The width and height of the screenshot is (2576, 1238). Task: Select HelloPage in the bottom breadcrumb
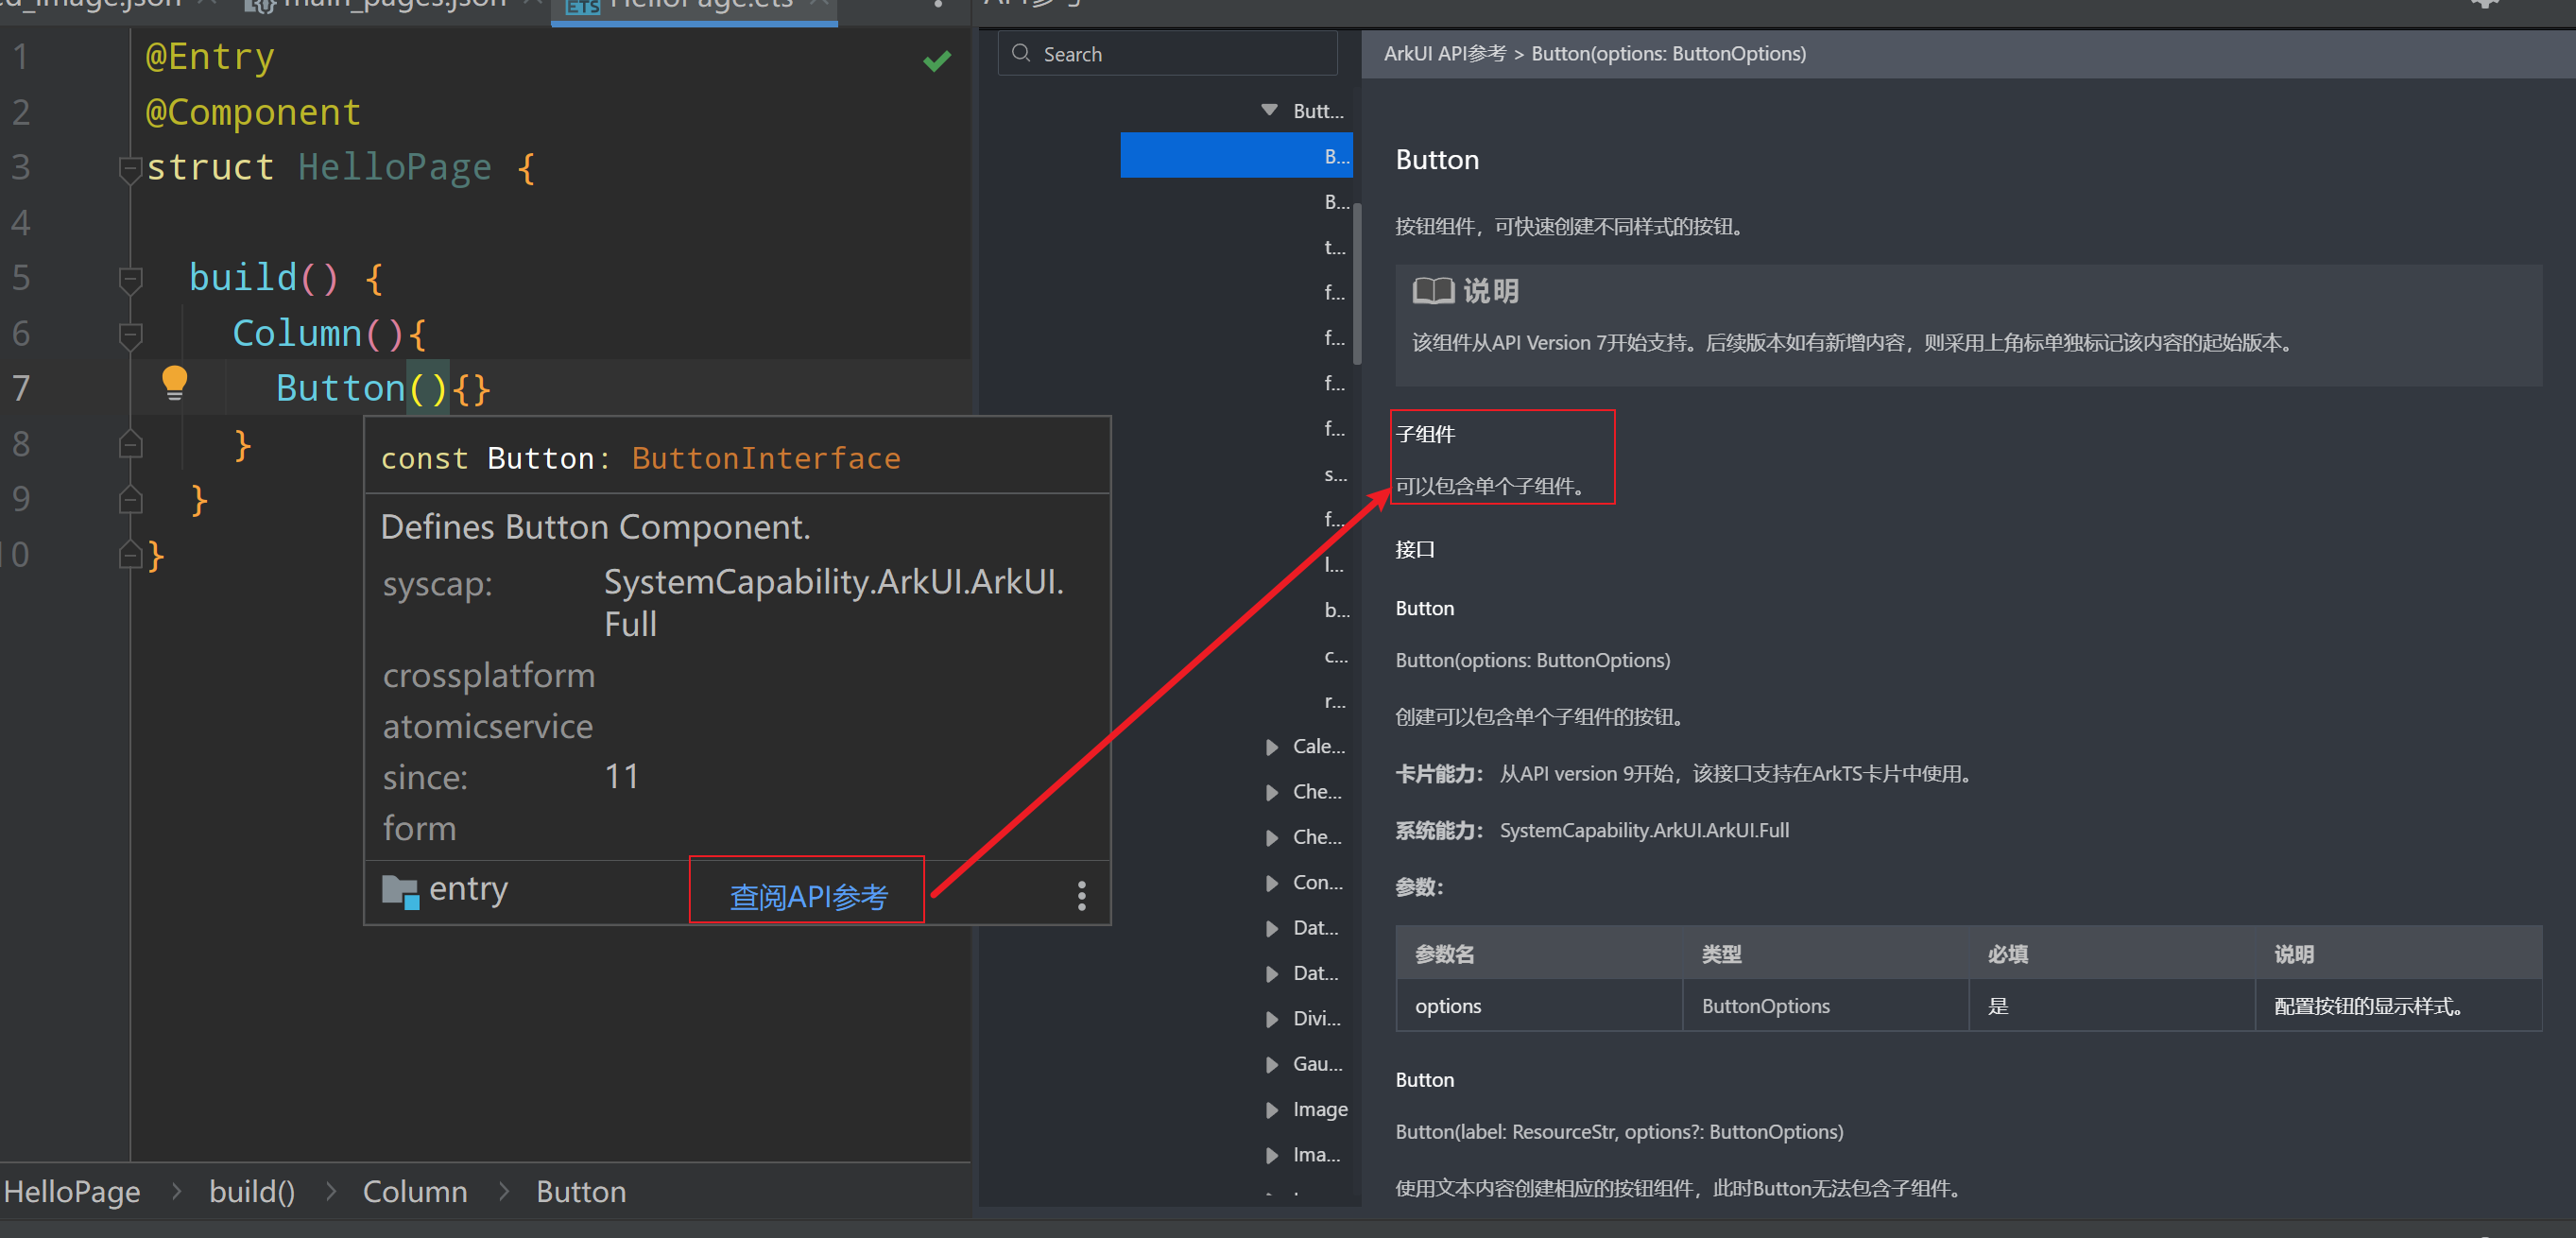72,1191
